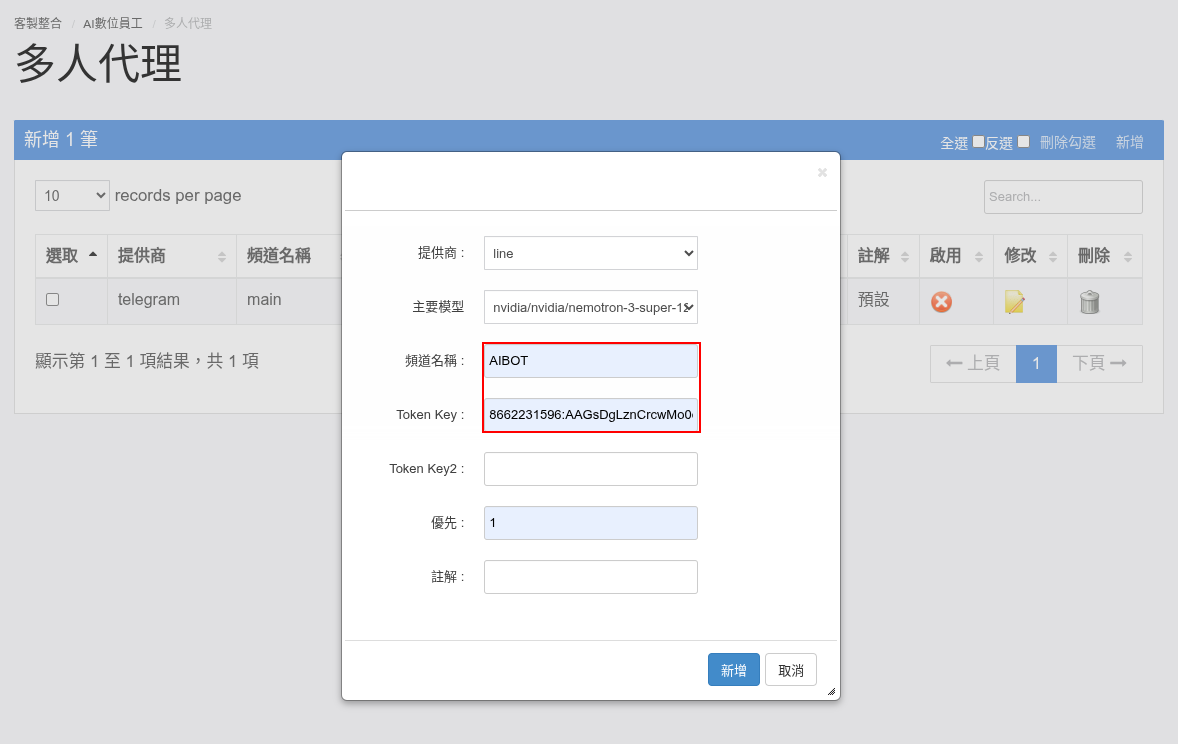1178x744 pixels.
Task: Sort by 選取 column arrow
Action: click(93, 255)
